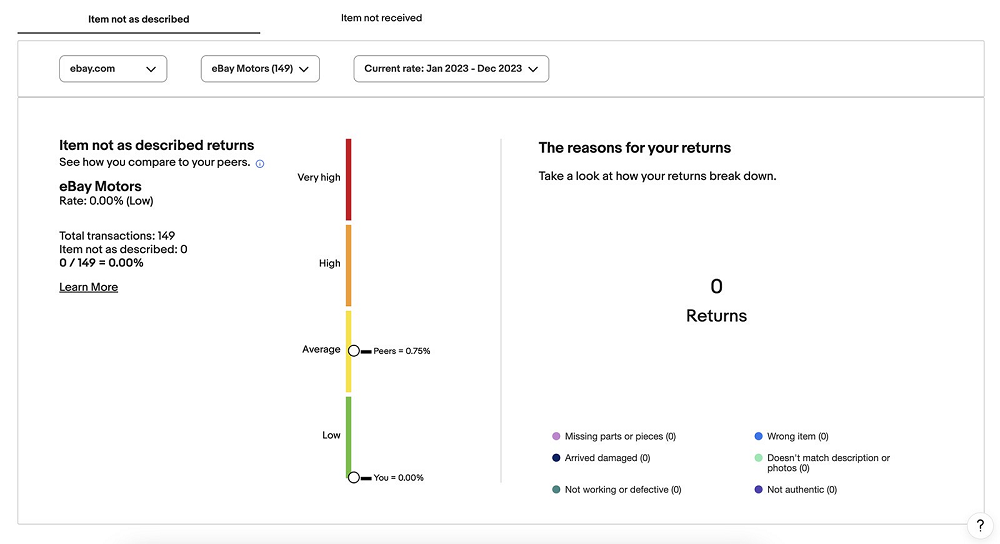Open the Item not as described tab
The image size is (1000, 544).
[138, 19]
